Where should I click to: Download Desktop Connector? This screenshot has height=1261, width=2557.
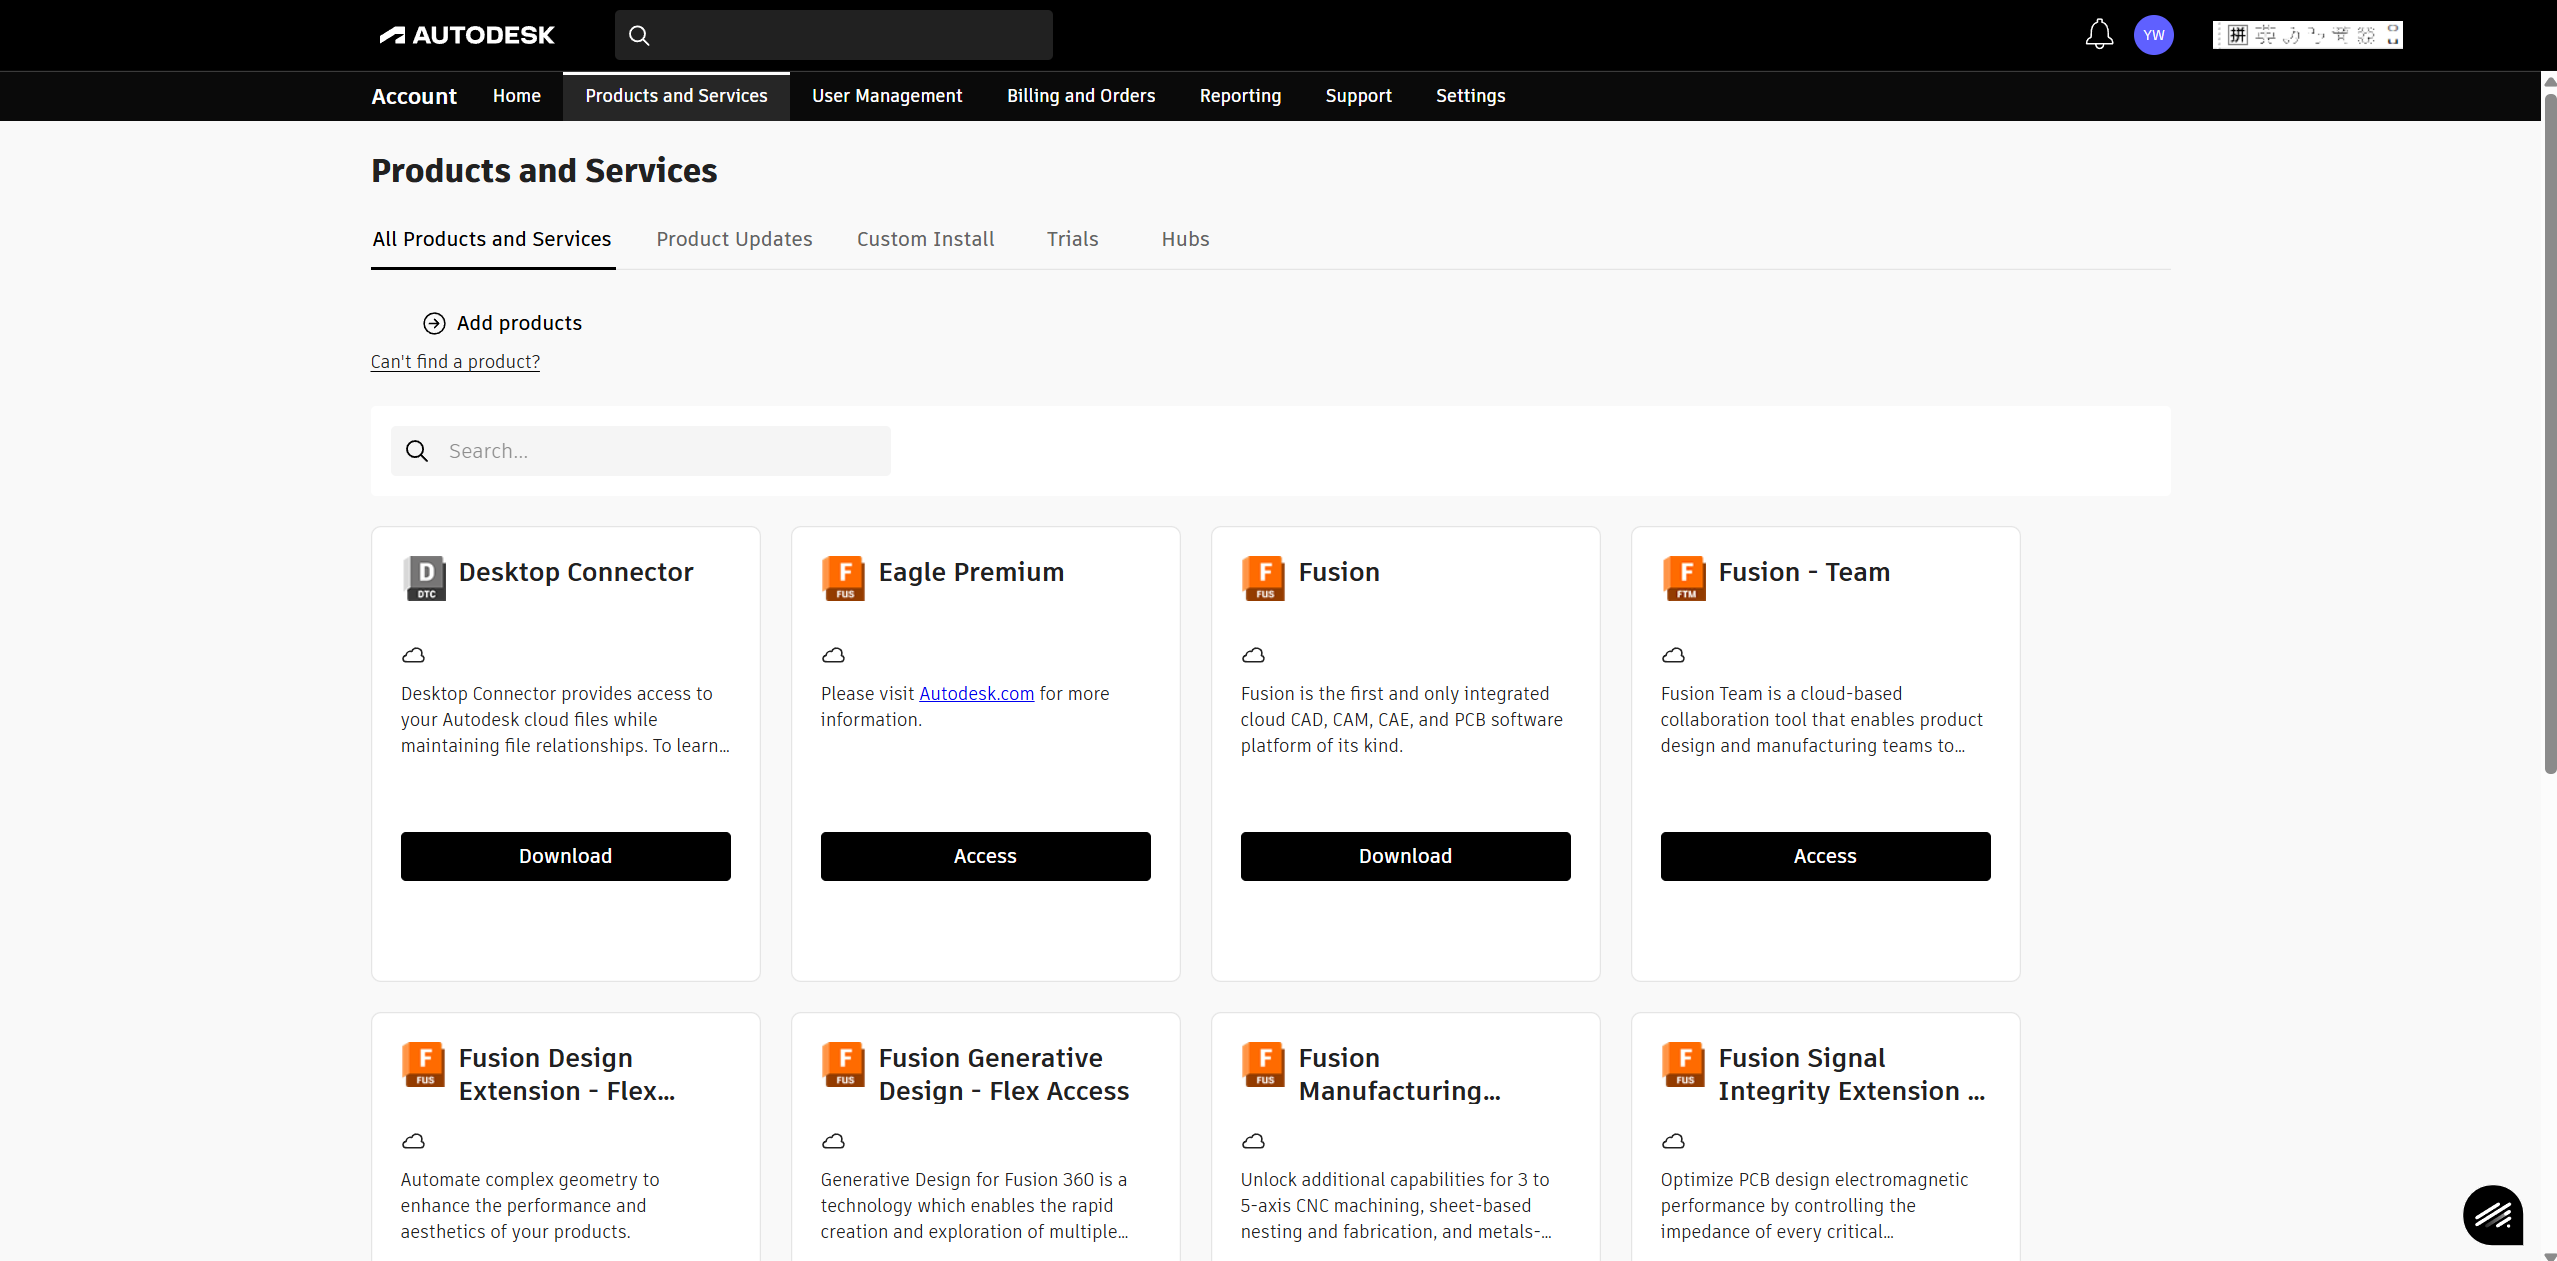[566, 856]
